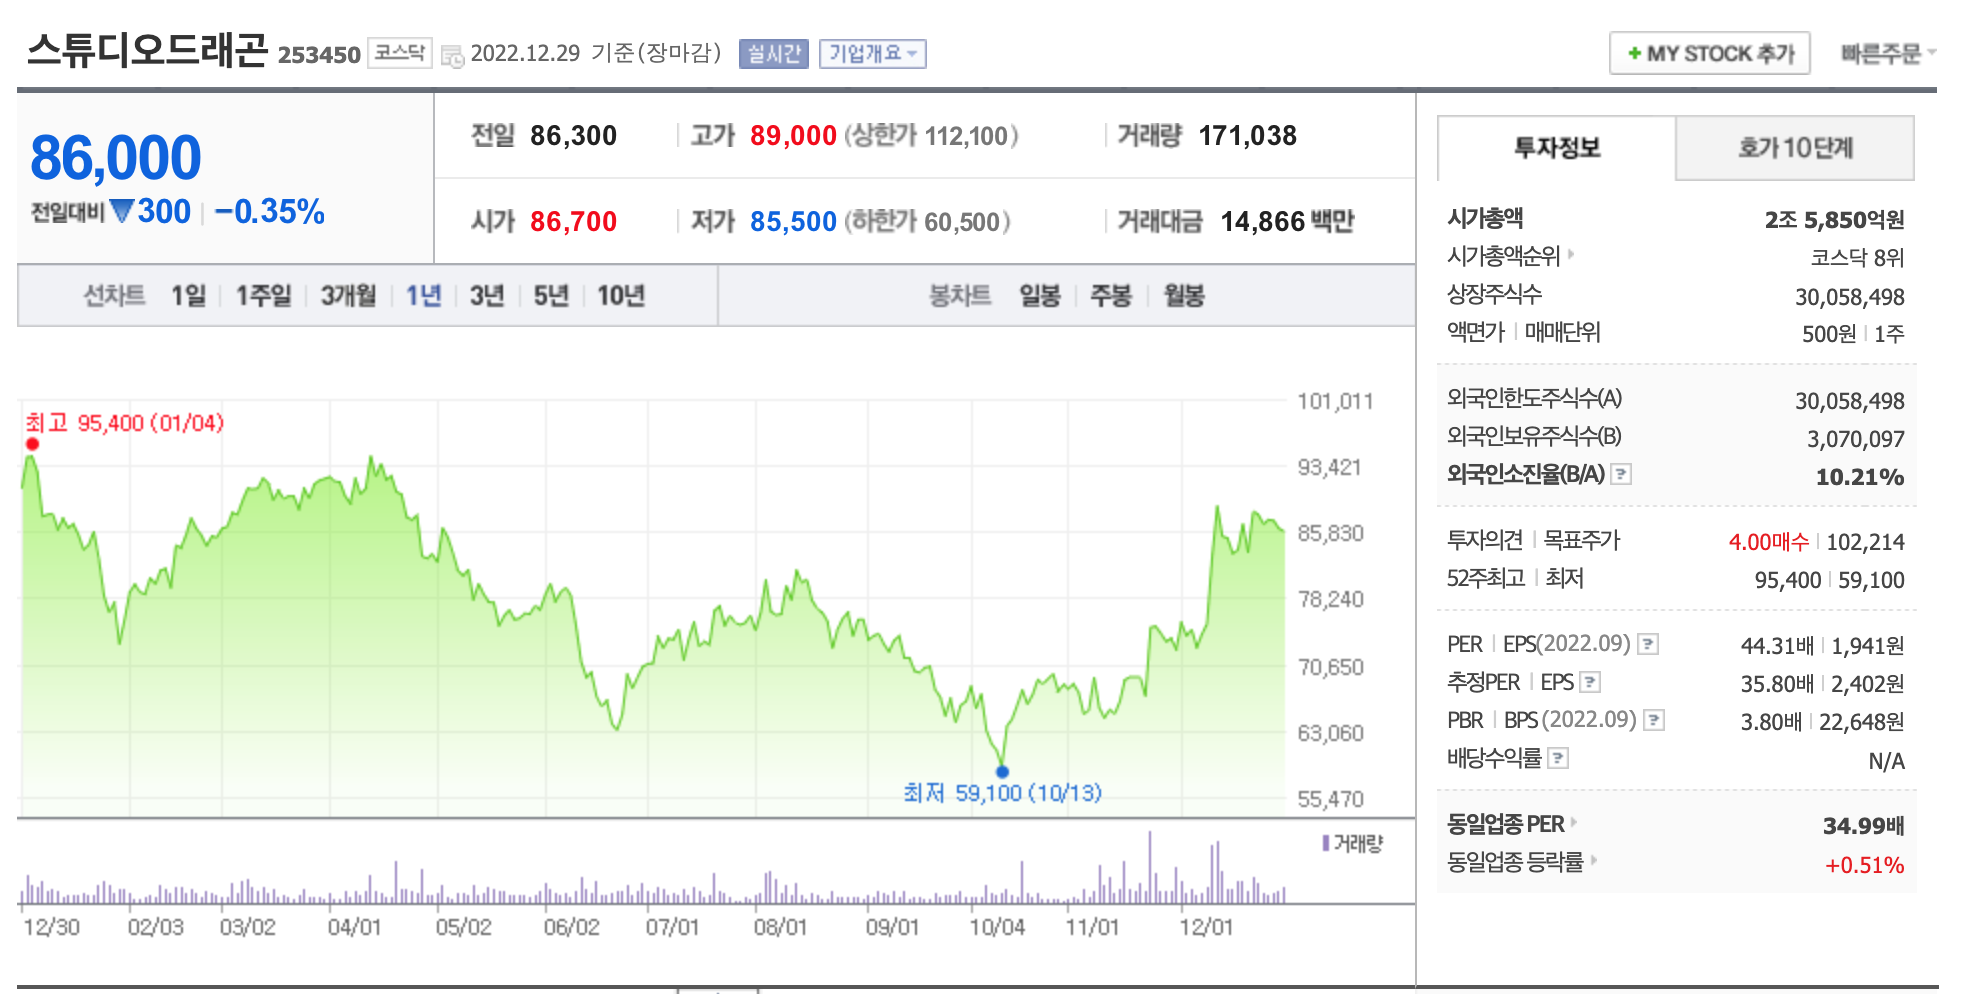The image size is (1962, 994).
Task: Click the blue 최저 59,100 marker dot
Action: (1002, 771)
